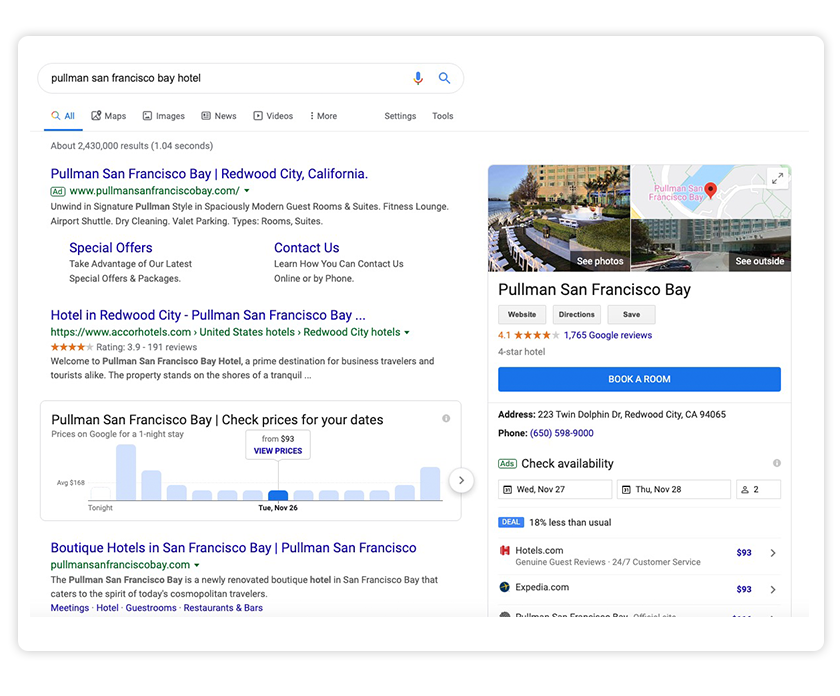
Task: Click the Website button
Action: tap(522, 315)
